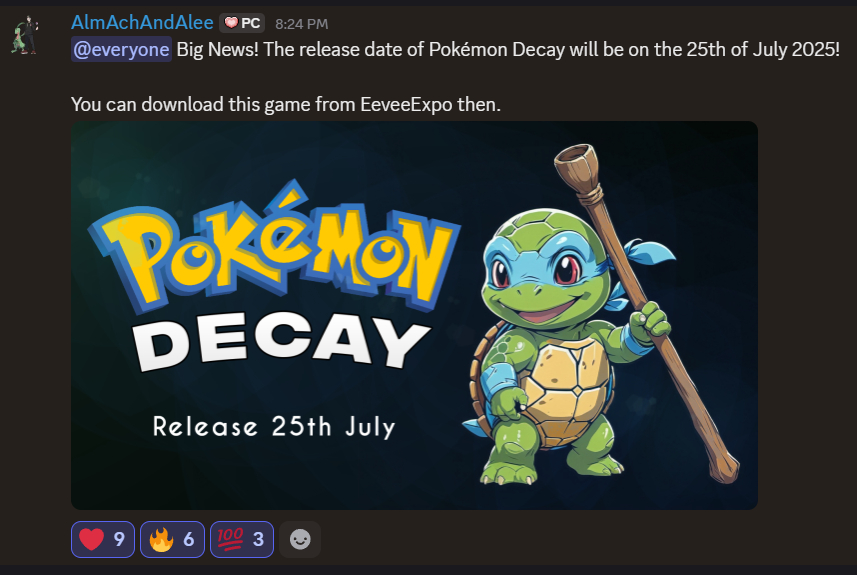Click the Release 25th July banner text
This screenshot has width=857, height=575.
click(x=274, y=427)
